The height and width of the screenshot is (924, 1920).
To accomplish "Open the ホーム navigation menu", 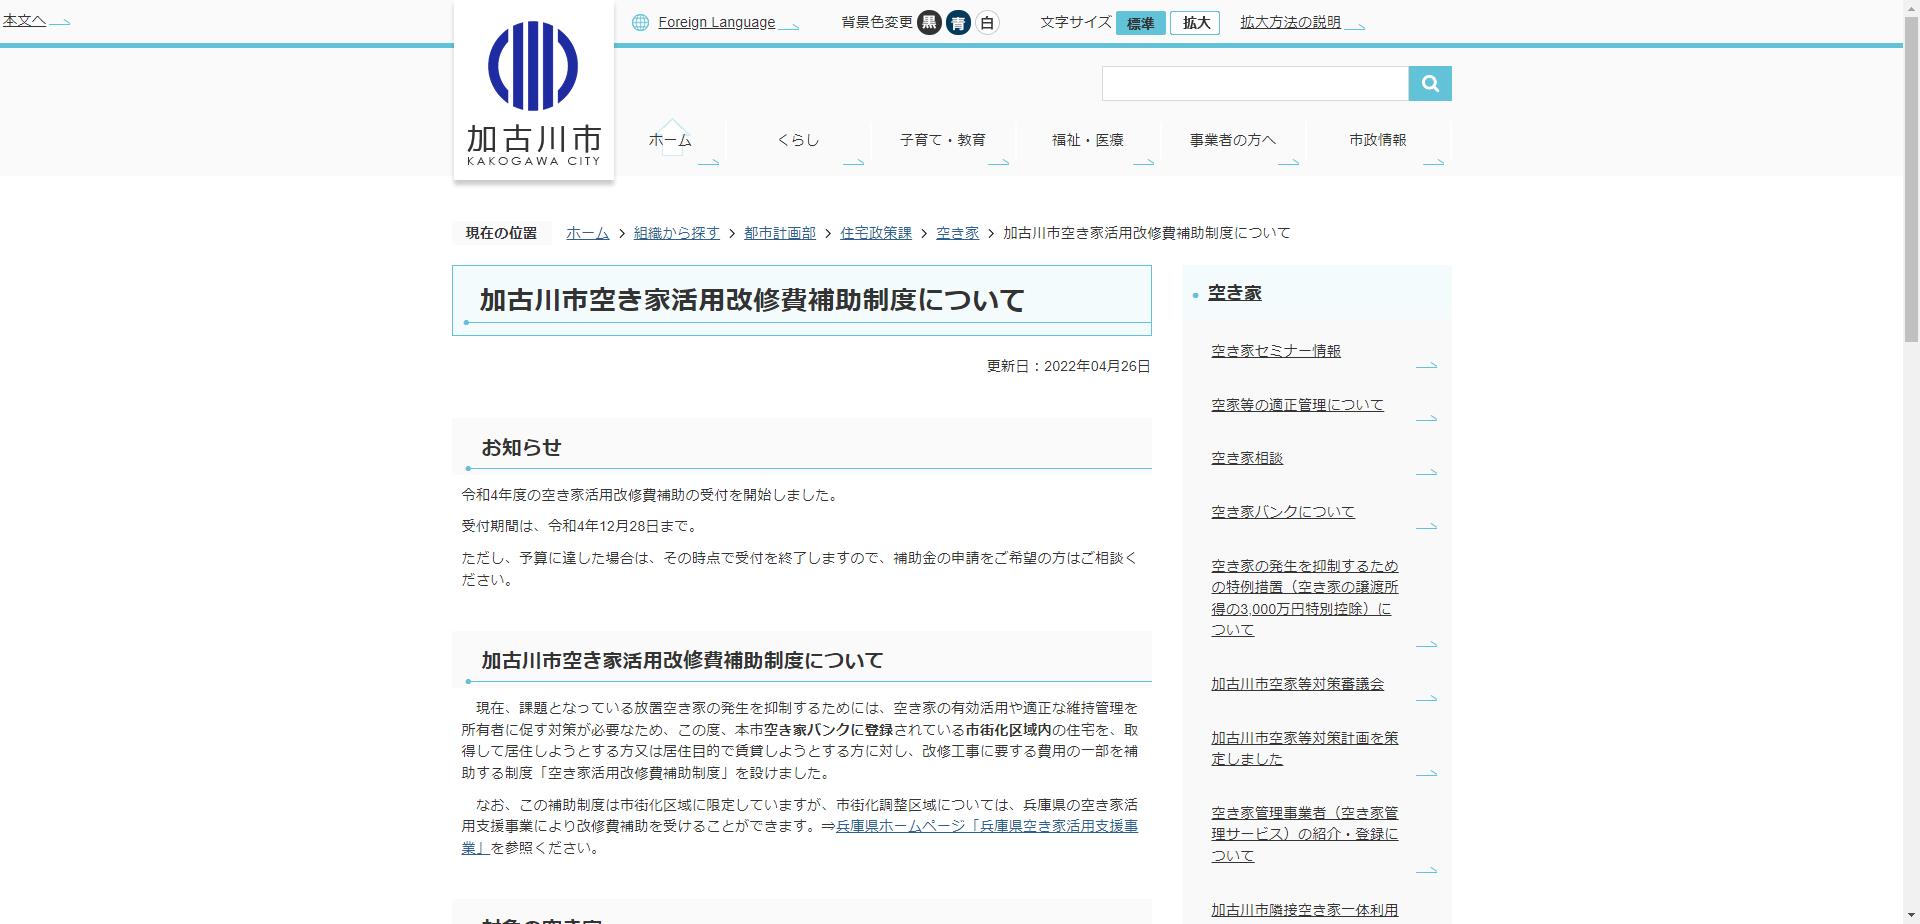I will pyautogui.click(x=670, y=140).
